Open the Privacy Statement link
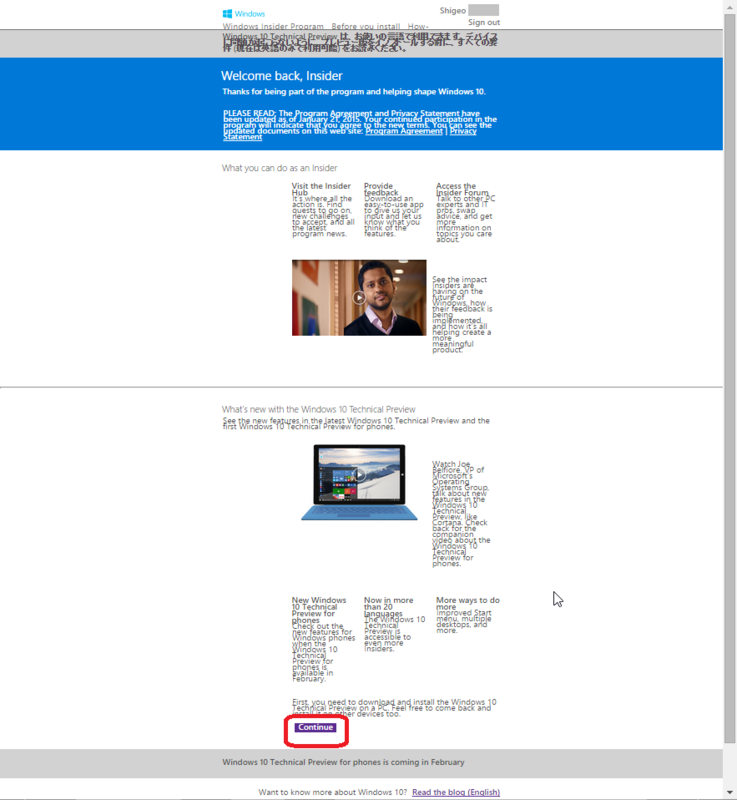The image size is (737, 800). click(463, 131)
